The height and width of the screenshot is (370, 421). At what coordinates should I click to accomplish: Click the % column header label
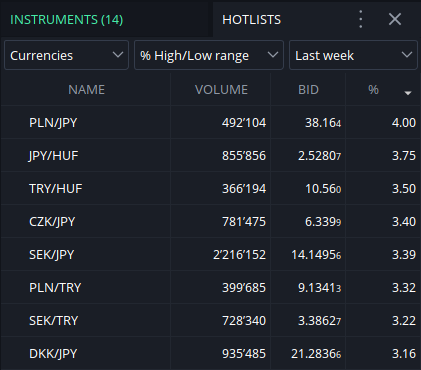tap(373, 90)
